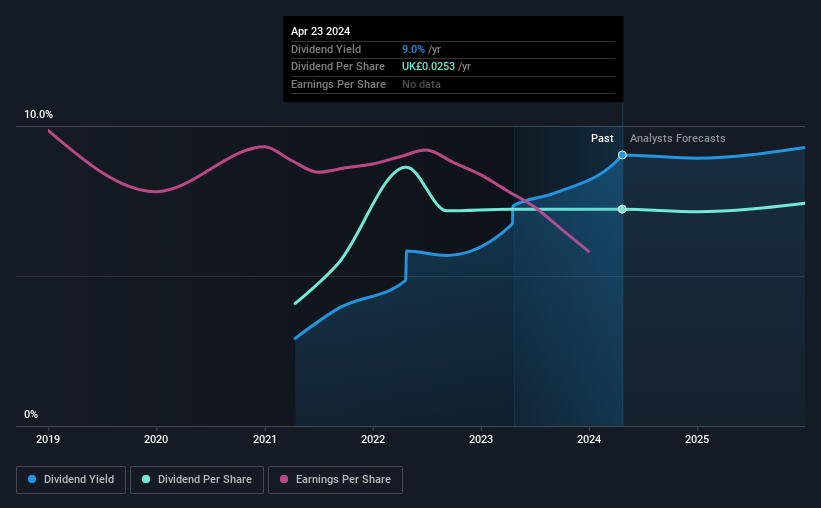The image size is (821, 508).
Task: Select the 2024 x-axis label
Action: tap(589, 439)
